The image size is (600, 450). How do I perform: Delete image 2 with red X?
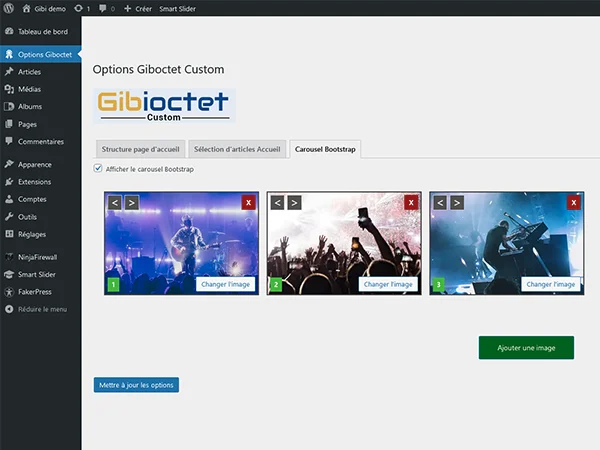411,202
